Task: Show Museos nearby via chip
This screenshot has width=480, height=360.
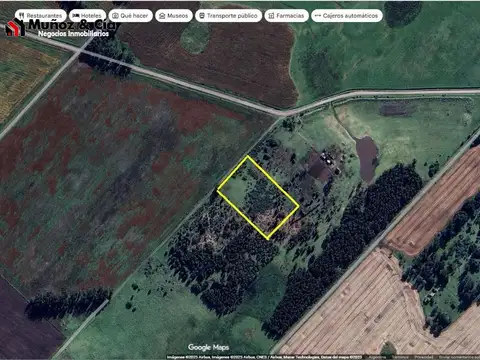Action: coord(174,16)
